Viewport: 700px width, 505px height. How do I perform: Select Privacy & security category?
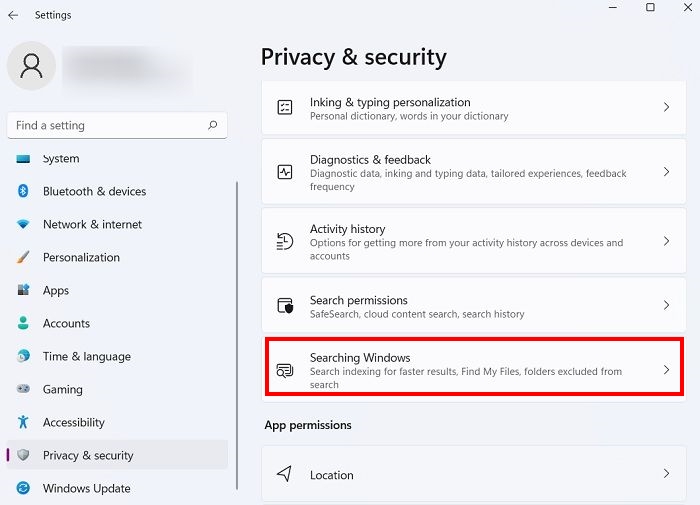coord(117,455)
